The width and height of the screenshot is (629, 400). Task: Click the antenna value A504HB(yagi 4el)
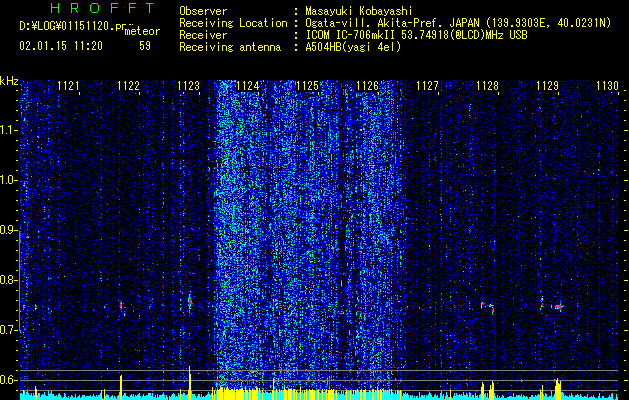click(353, 47)
